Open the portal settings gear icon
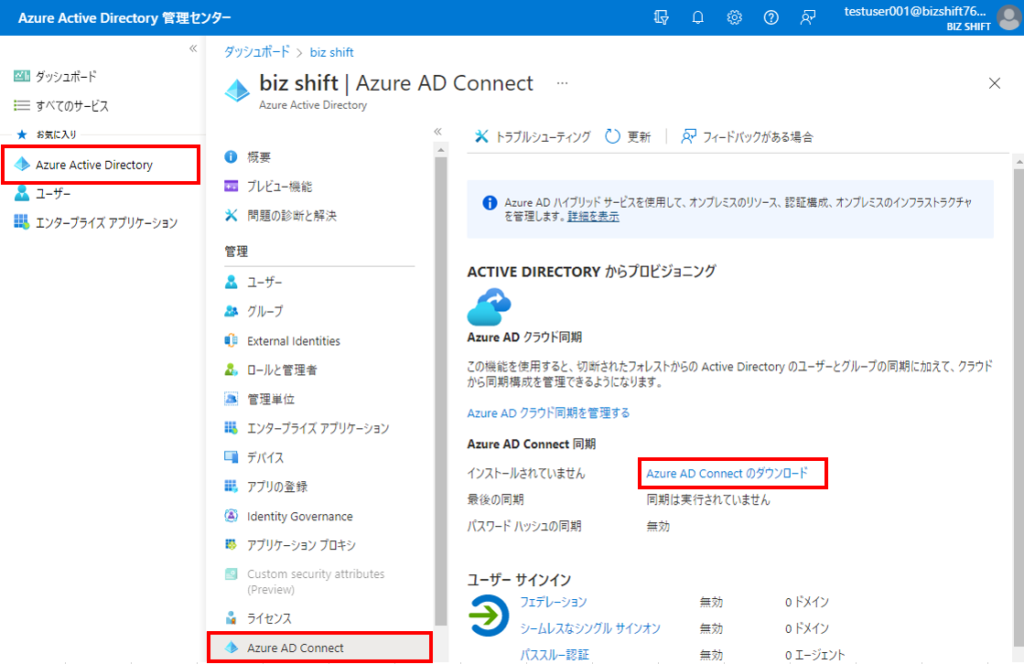This screenshot has width=1024, height=664. pyautogui.click(x=734, y=18)
